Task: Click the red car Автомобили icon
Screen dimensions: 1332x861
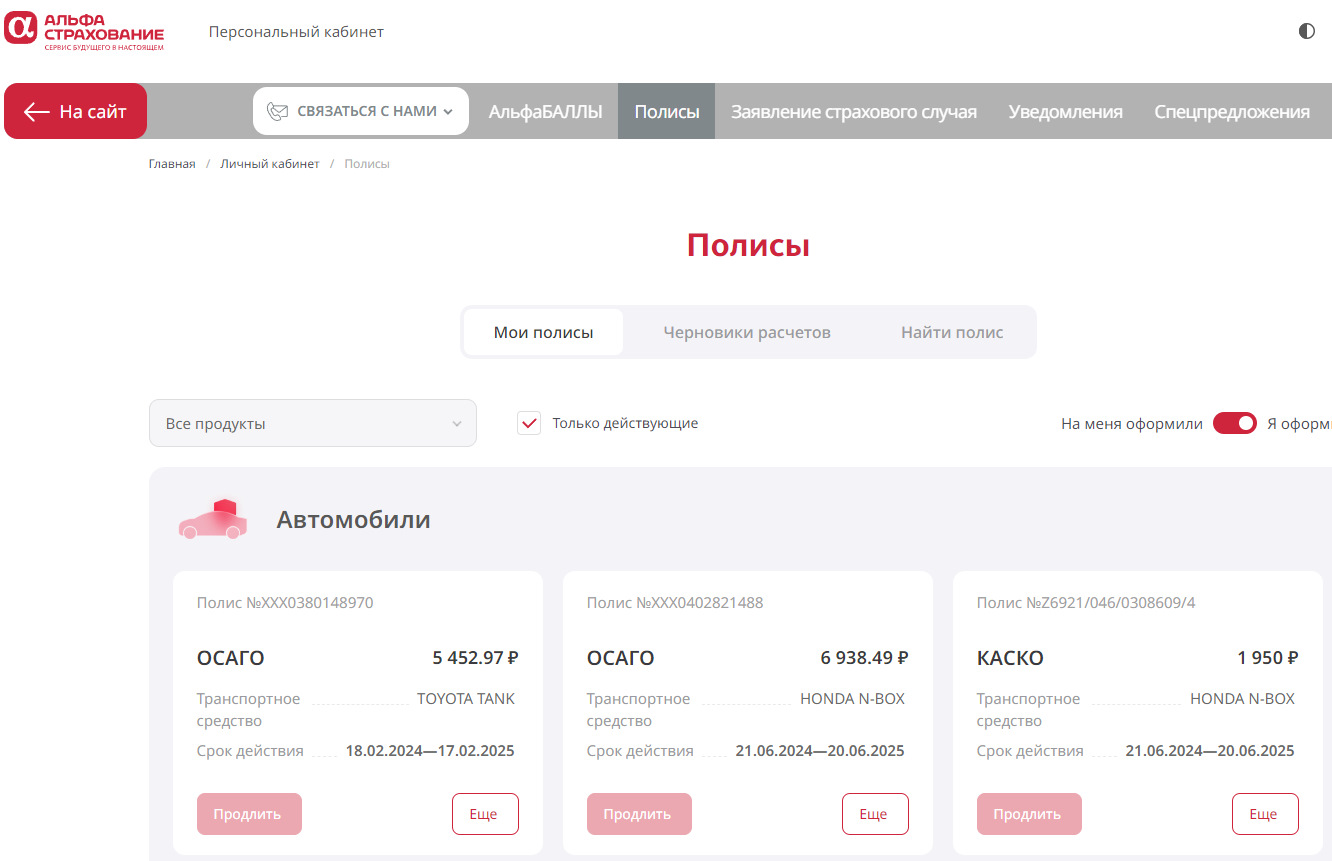Action: coord(213,520)
